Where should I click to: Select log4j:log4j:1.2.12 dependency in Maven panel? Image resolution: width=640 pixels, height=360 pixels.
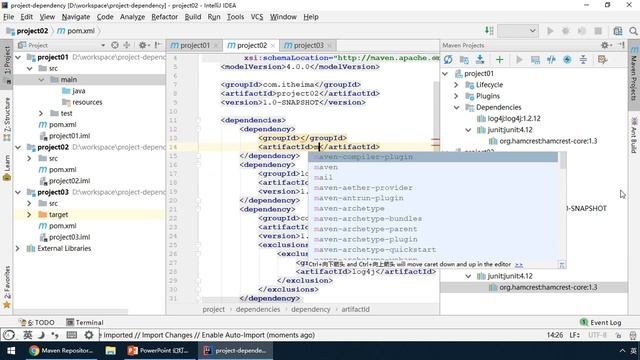513,118
